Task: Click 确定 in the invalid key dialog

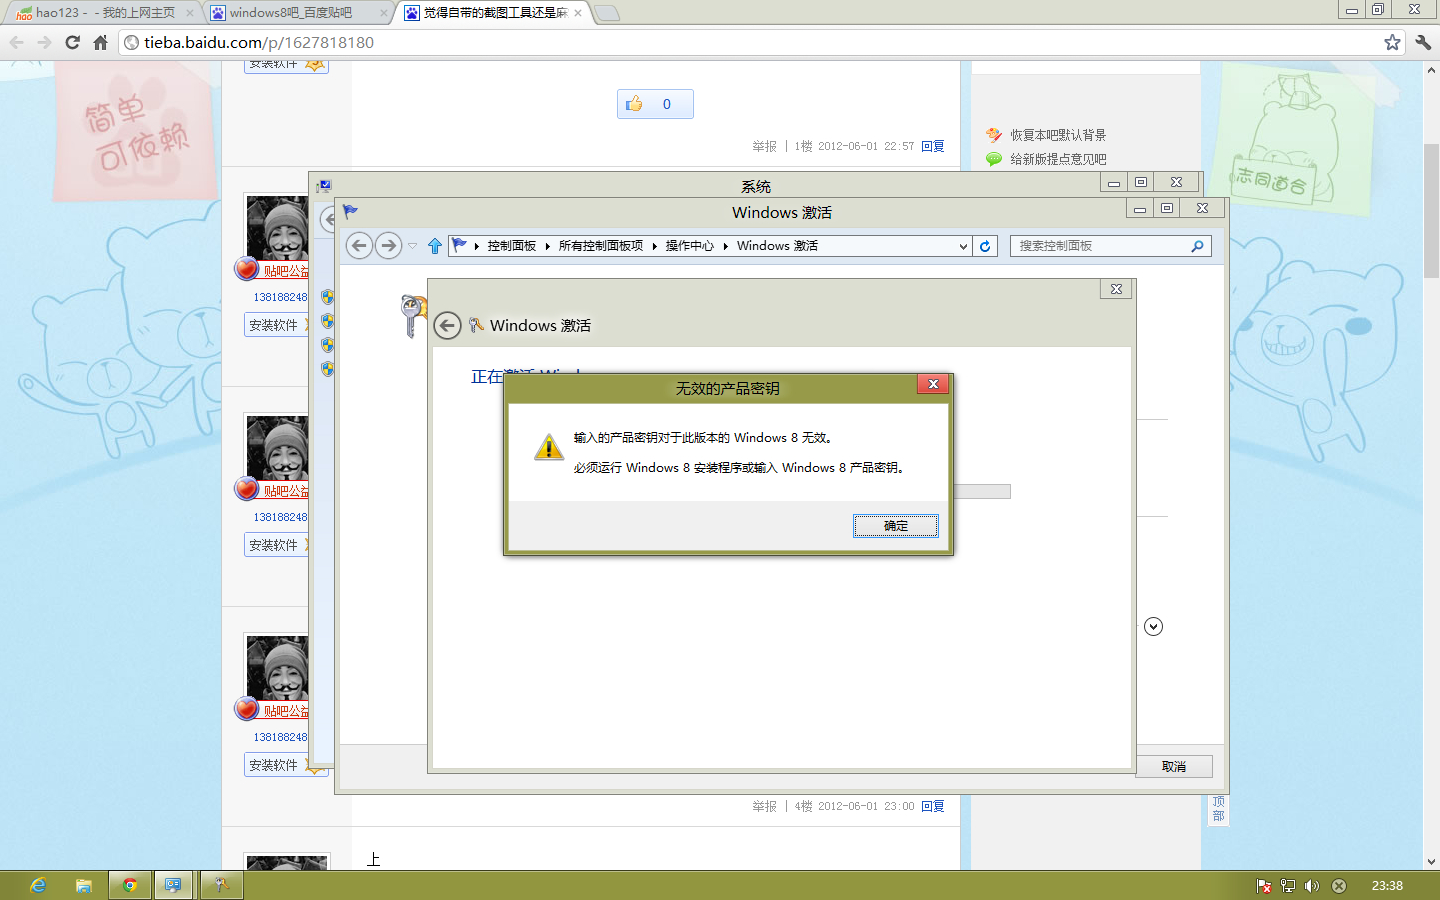Action: 896,526
